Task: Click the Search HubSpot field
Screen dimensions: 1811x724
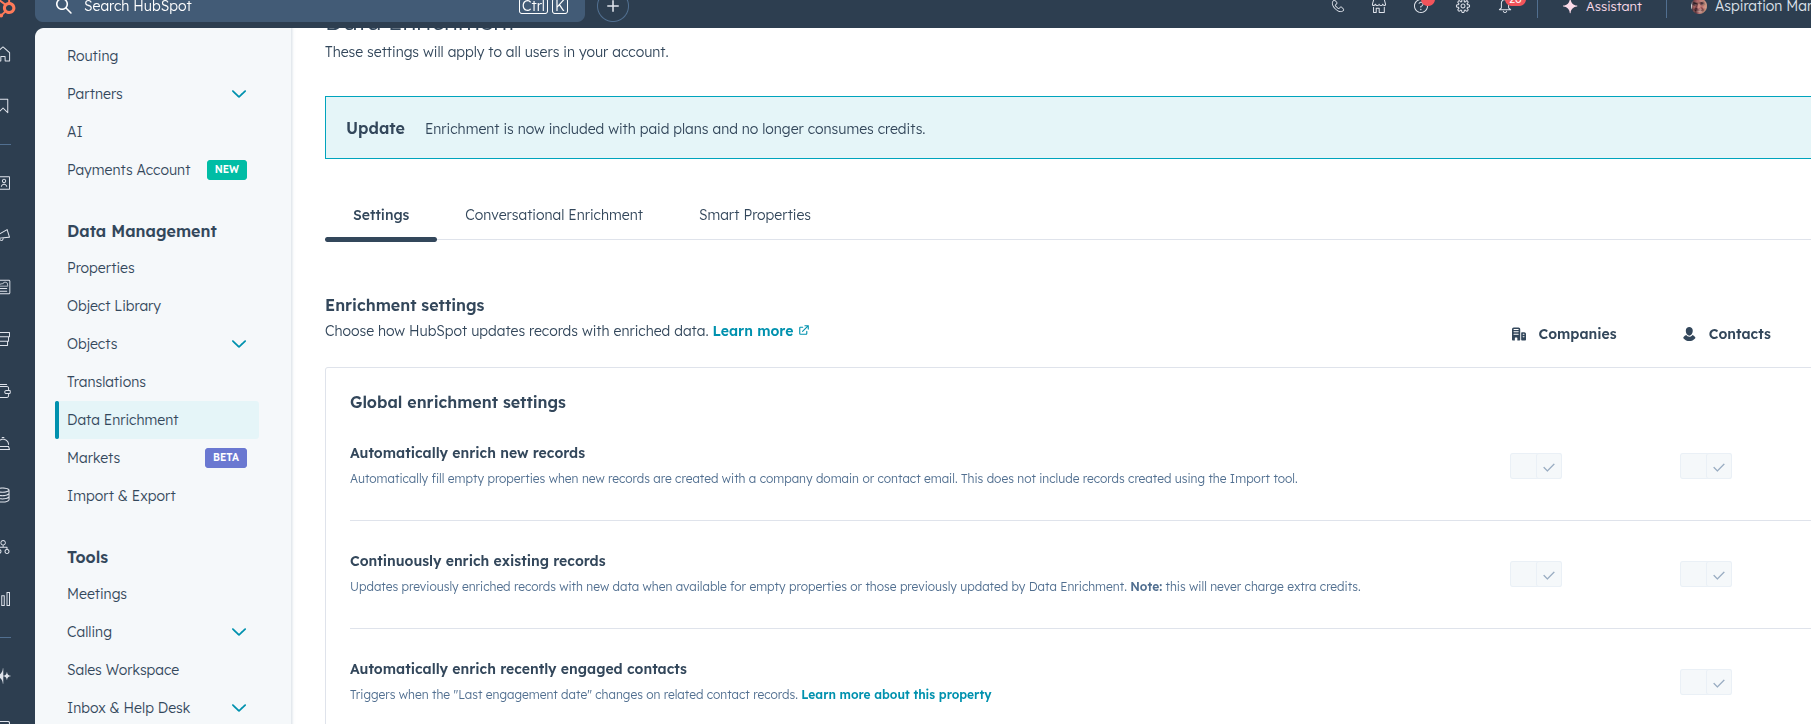Action: click(x=310, y=7)
